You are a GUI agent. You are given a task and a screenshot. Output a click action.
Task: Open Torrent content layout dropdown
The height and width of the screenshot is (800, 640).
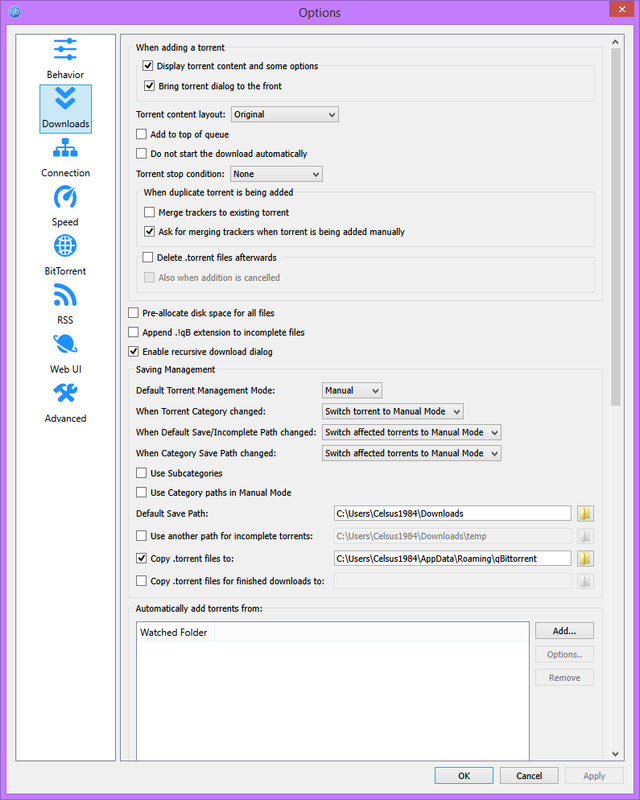pos(285,114)
